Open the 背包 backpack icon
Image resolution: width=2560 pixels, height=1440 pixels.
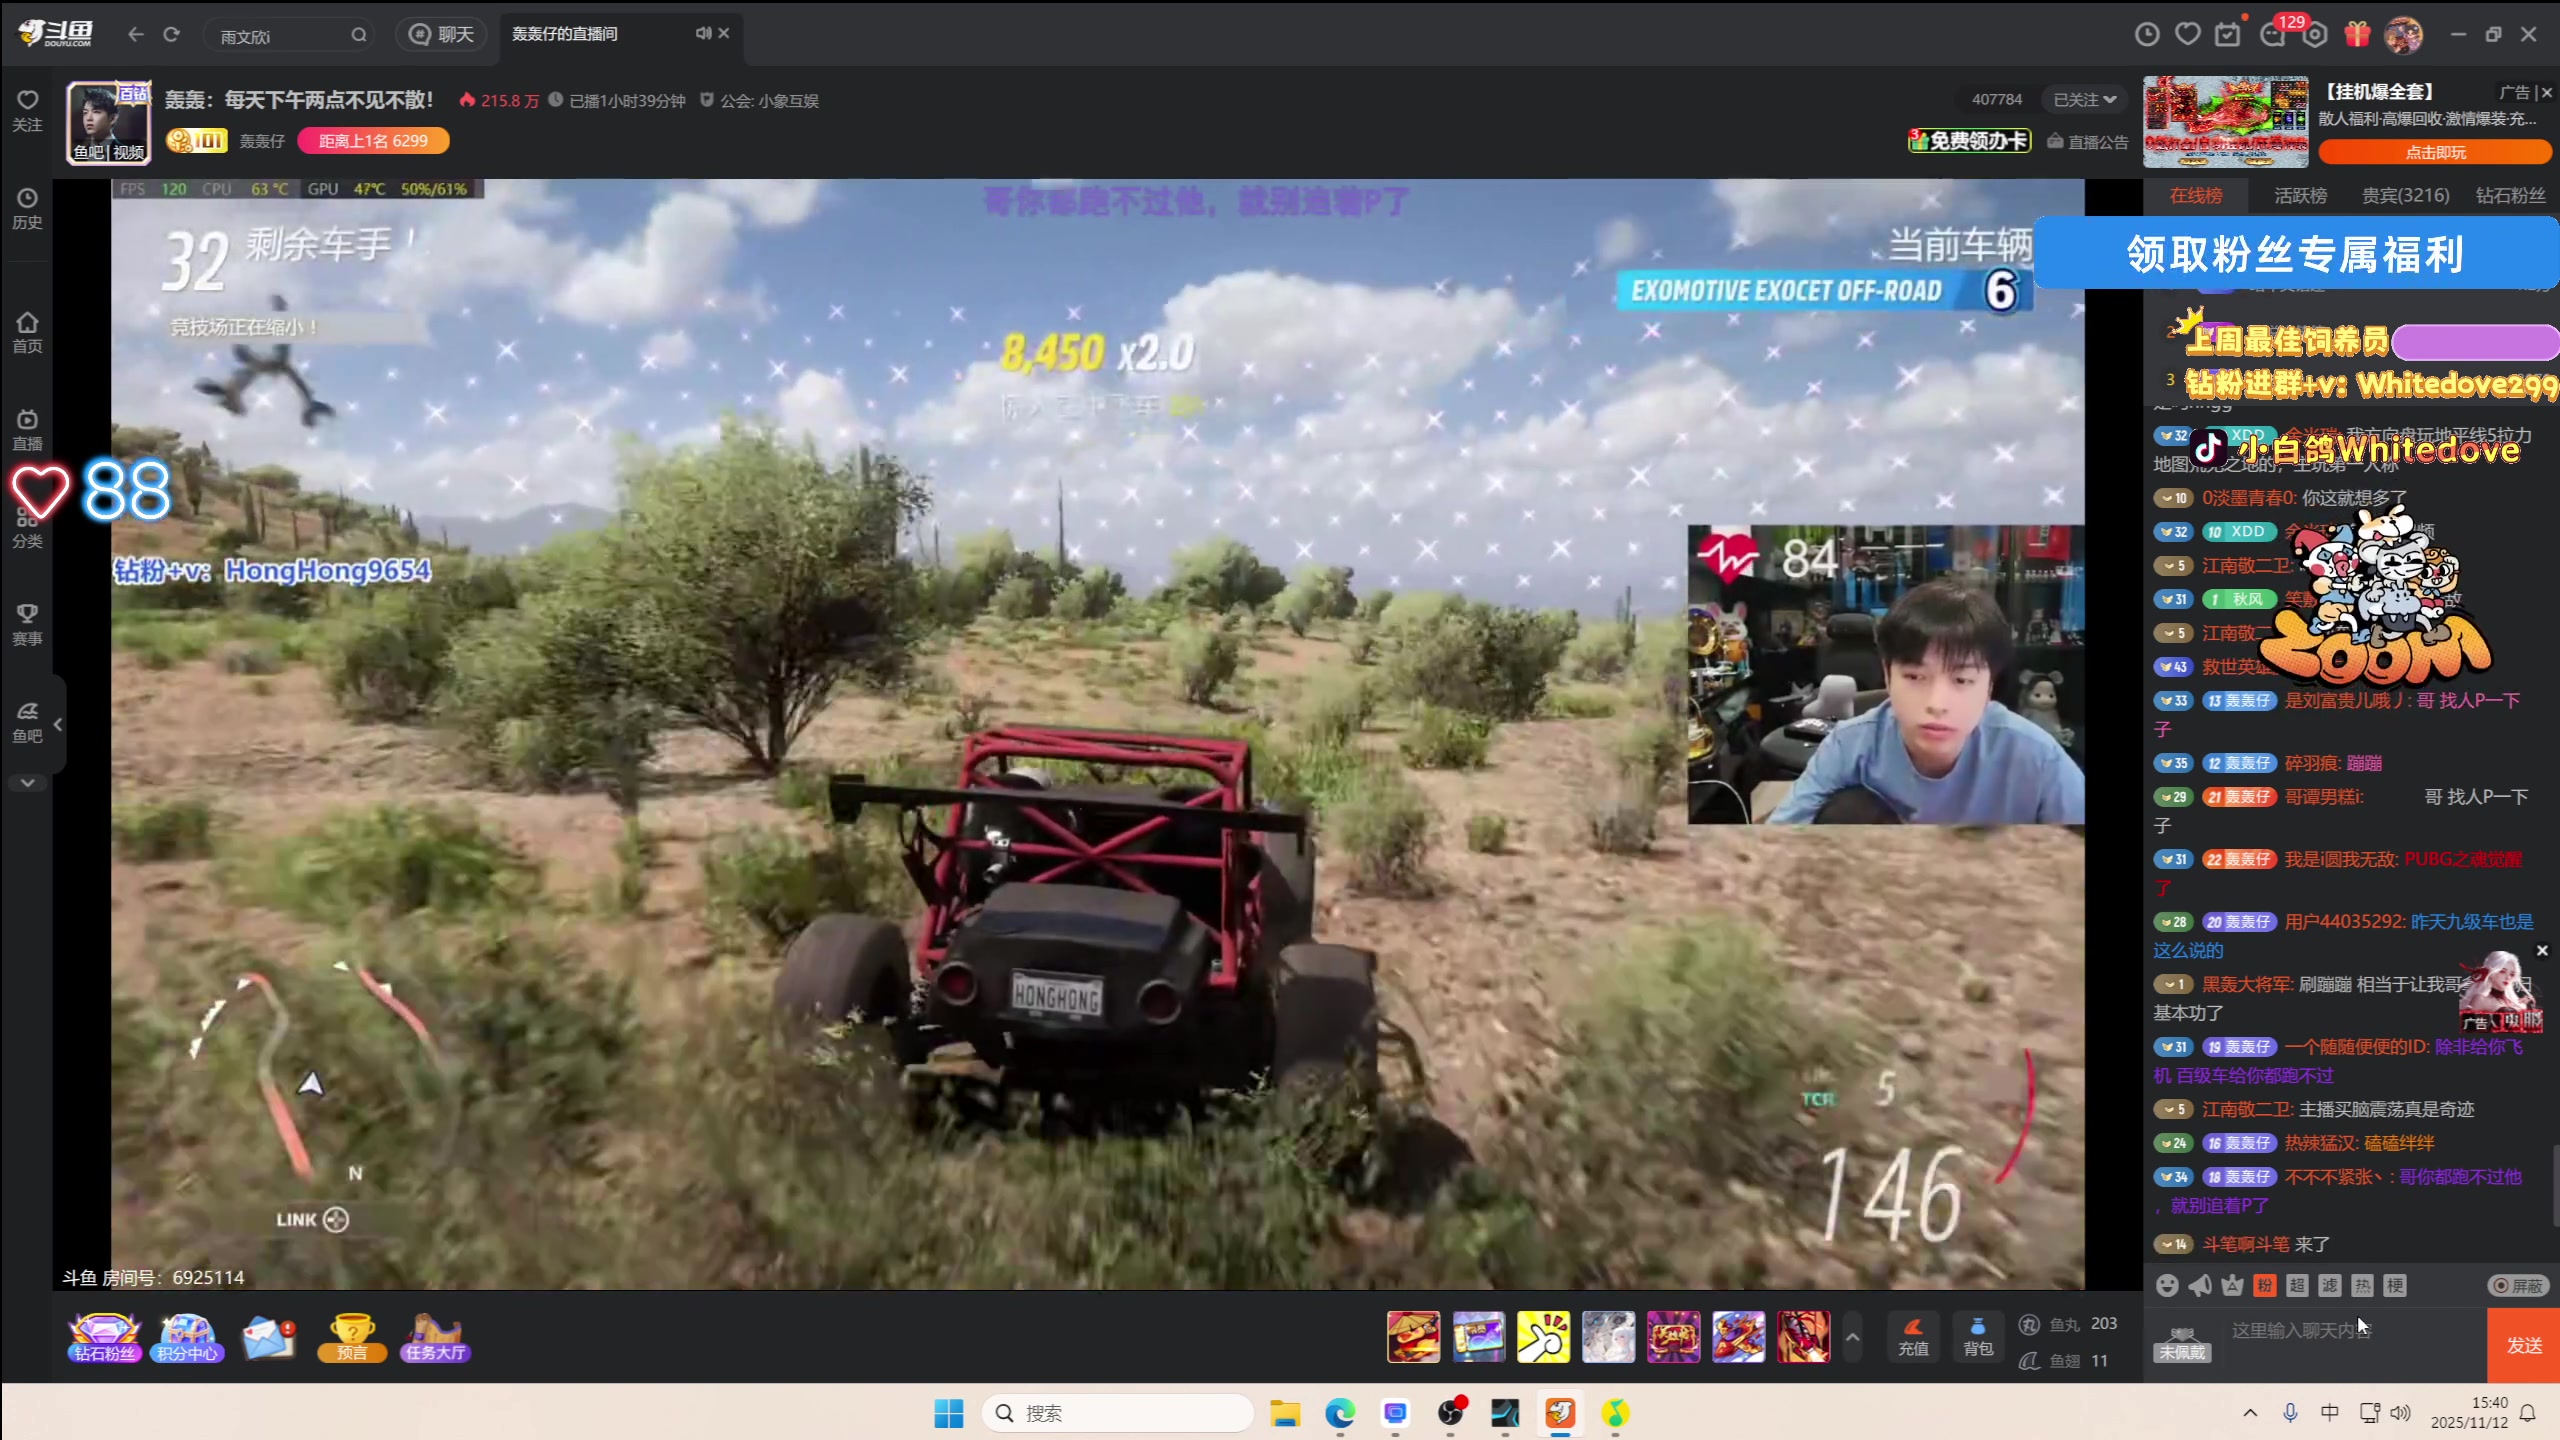coord(1977,1336)
